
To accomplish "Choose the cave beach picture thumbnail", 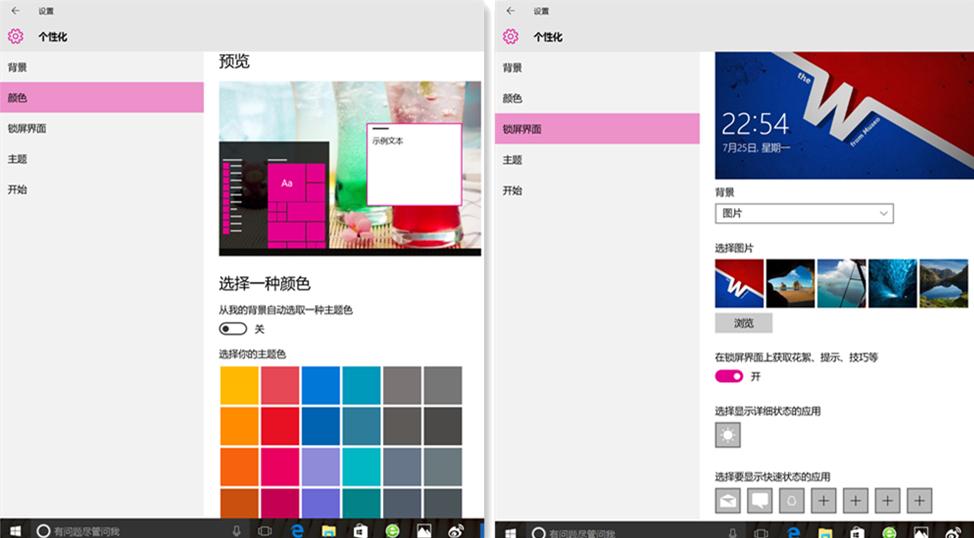I will (x=790, y=283).
